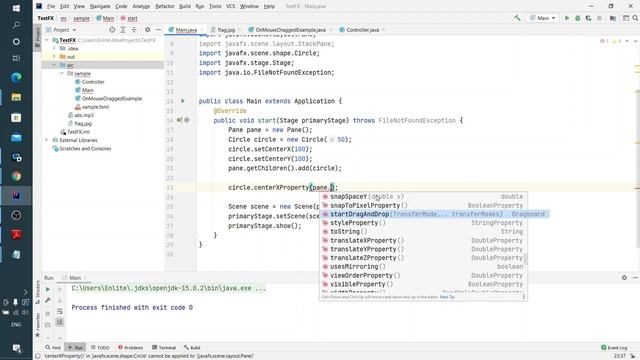Screen dimensions: 640x360
Task: Click gutter run arrow beside class Main
Action: pyautogui.click(x=182, y=101)
